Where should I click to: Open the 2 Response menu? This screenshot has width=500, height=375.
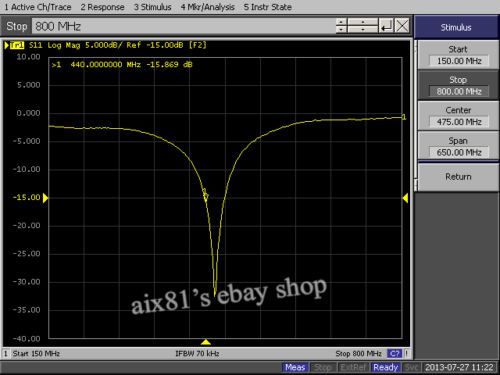click(102, 7)
